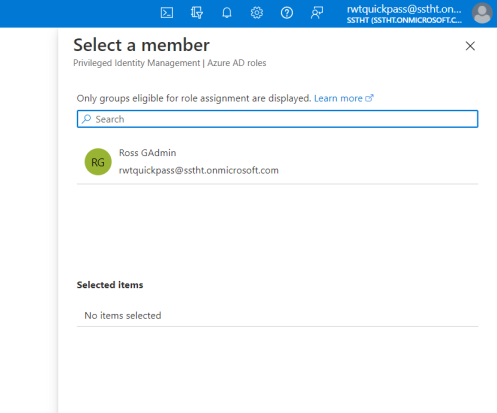Click the Selected items heading

coord(110,285)
